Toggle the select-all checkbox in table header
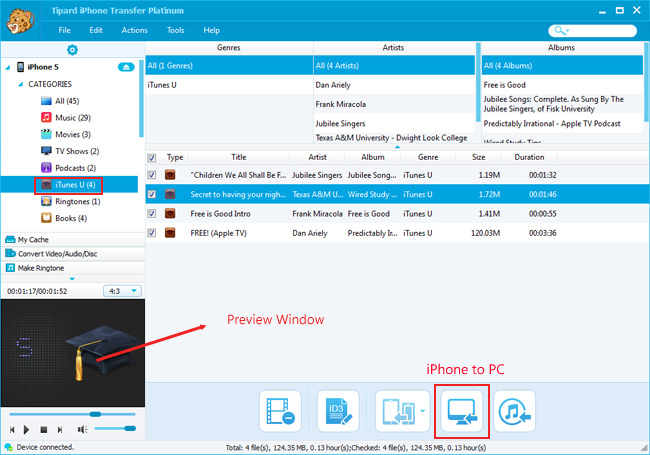 pyautogui.click(x=152, y=158)
